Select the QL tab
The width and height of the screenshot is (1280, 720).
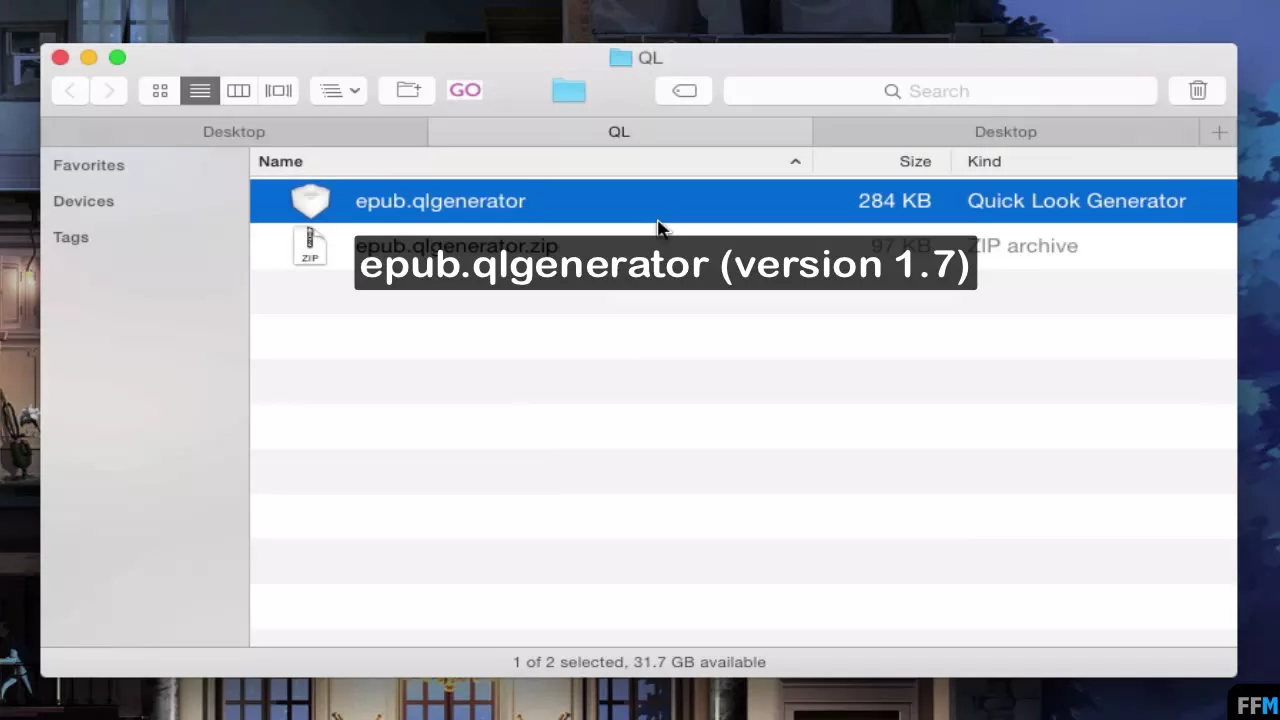click(x=619, y=132)
